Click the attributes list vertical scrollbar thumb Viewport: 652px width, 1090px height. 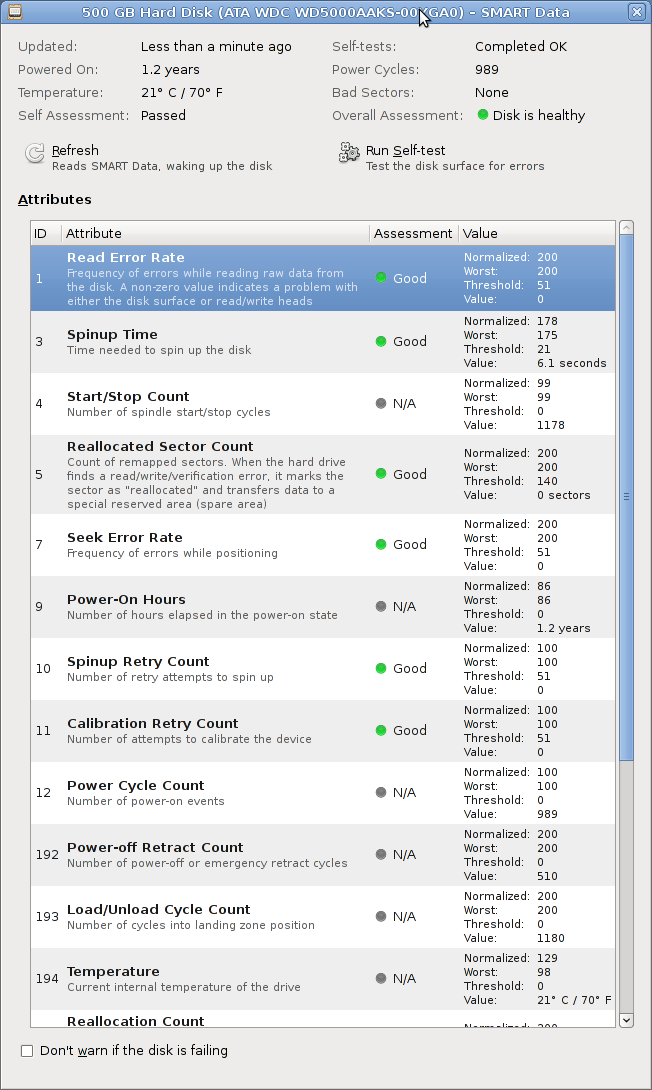click(626, 498)
